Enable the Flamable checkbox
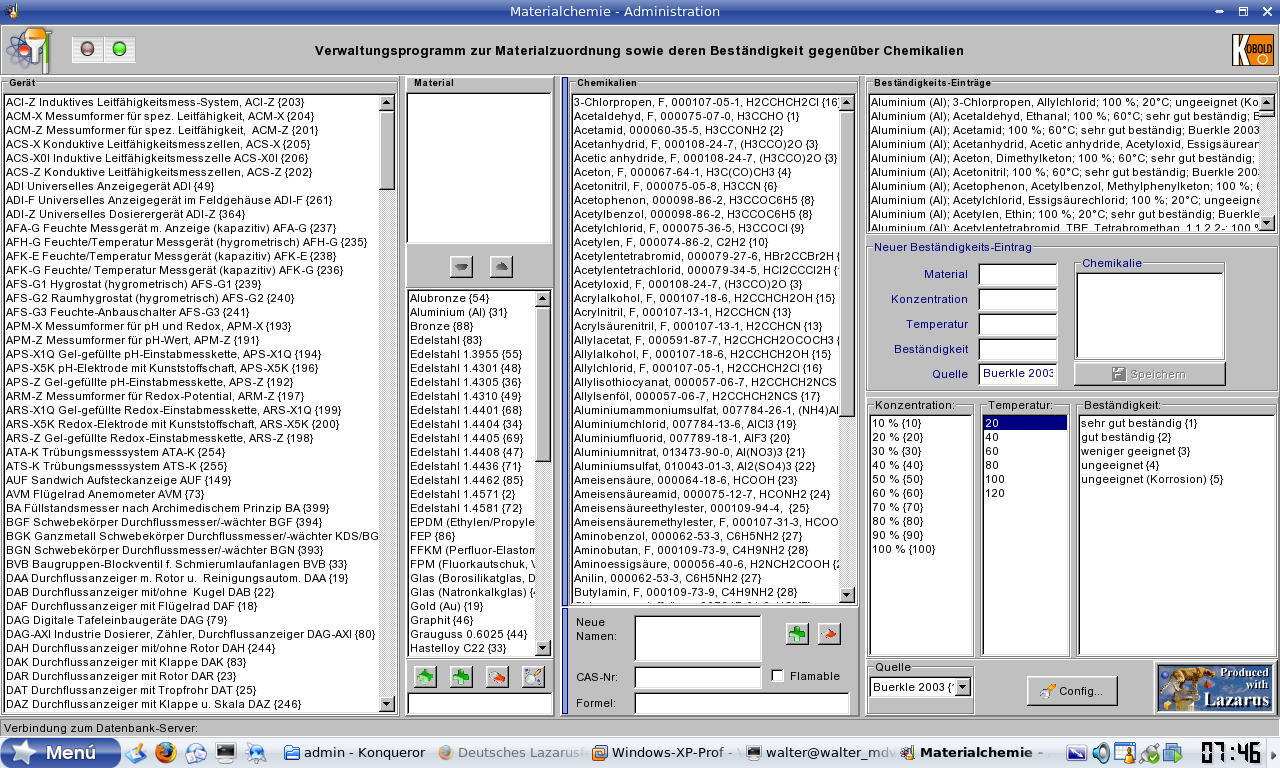The height and width of the screenshot is (768, 1280). 778,676
